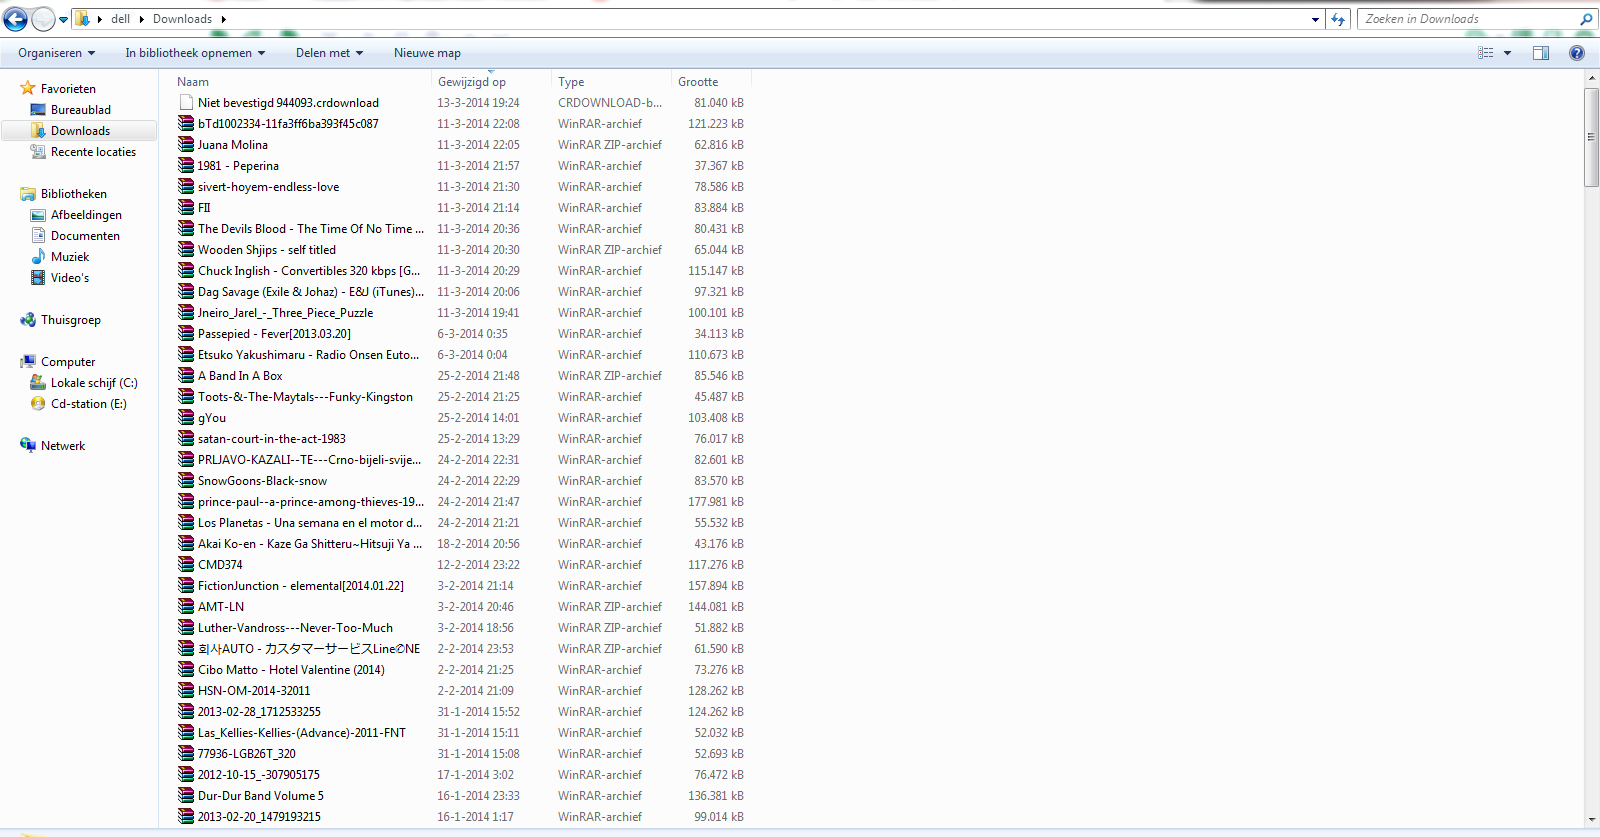Refresh the folder with the refresh icon
Image resolution: width=1600 pixels, height=837 pixels.
point(1338,19)
